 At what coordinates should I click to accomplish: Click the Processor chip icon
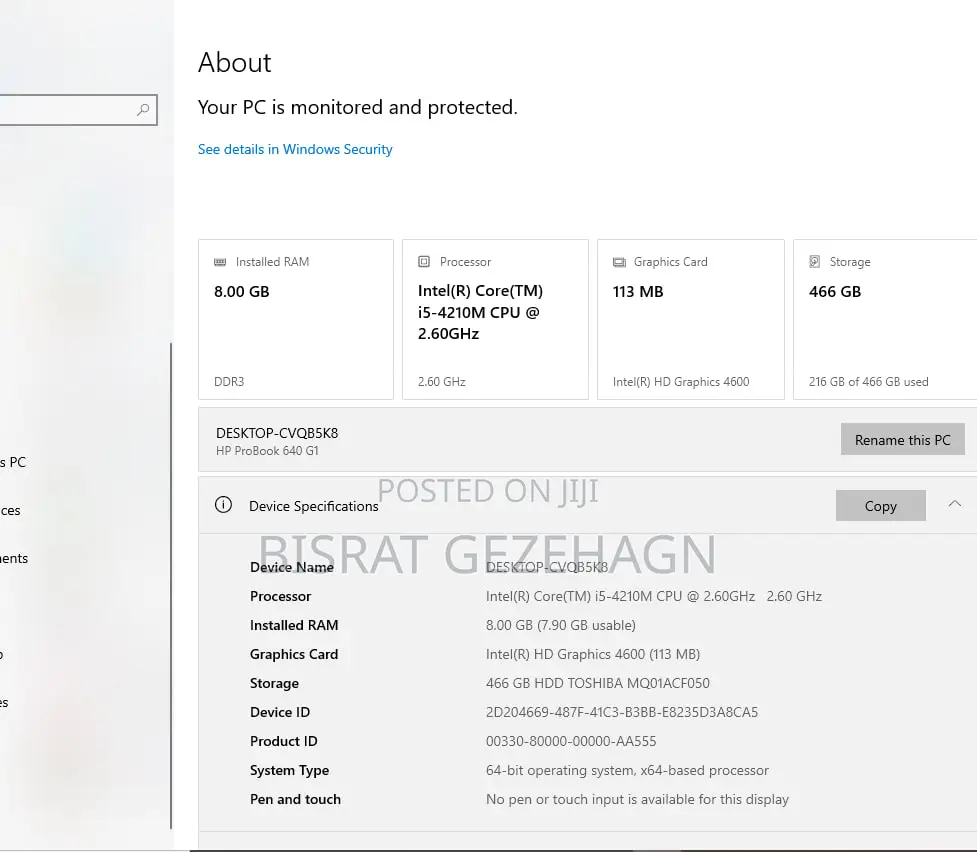tap(424, 262)
